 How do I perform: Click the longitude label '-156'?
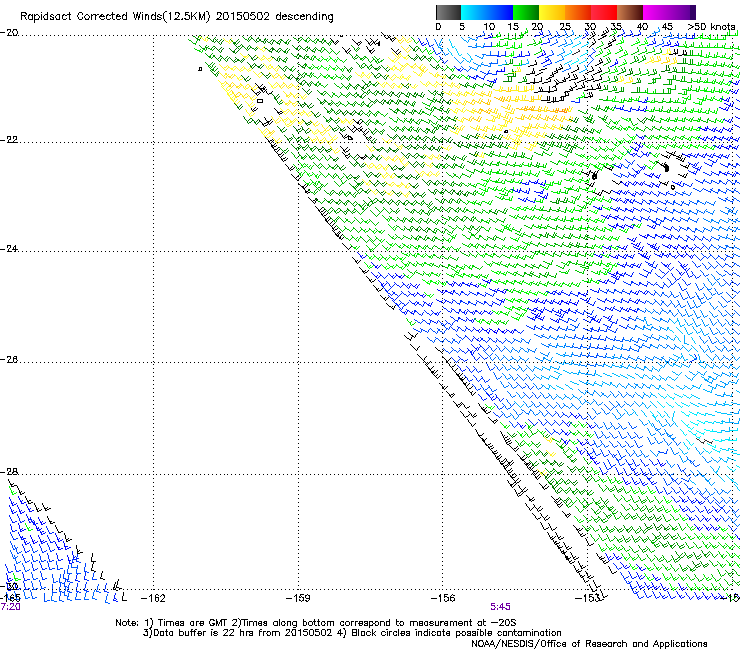[x=443, y=598]
